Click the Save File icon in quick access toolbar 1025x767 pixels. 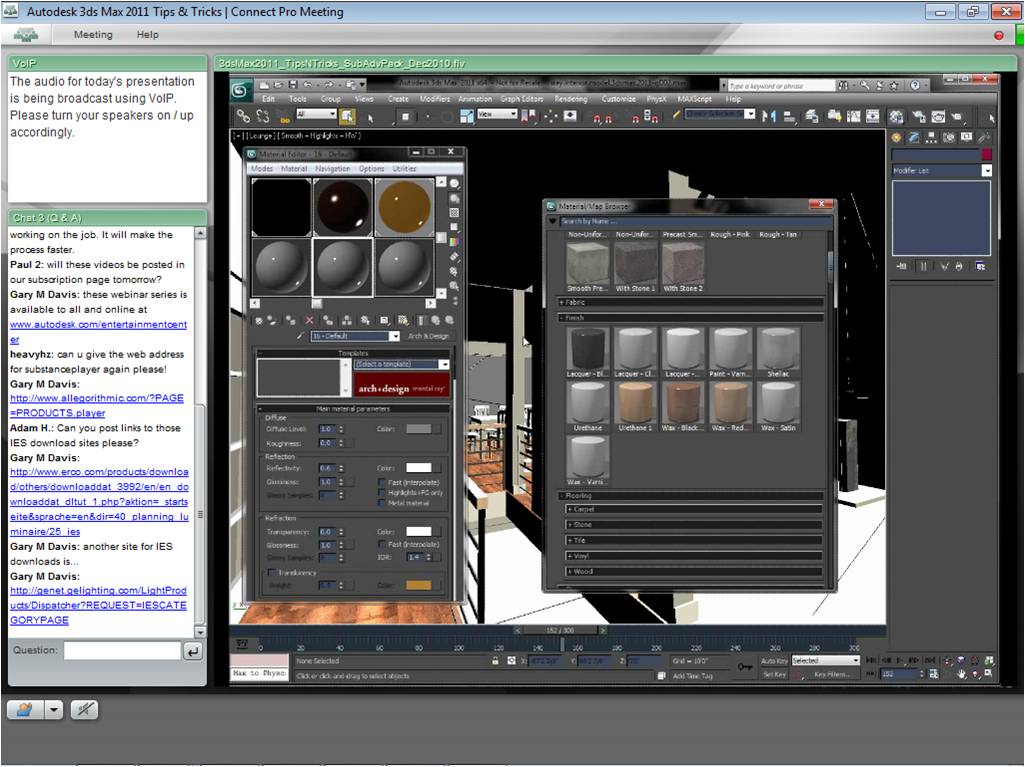pyautogui.click(x=293, y=85)
